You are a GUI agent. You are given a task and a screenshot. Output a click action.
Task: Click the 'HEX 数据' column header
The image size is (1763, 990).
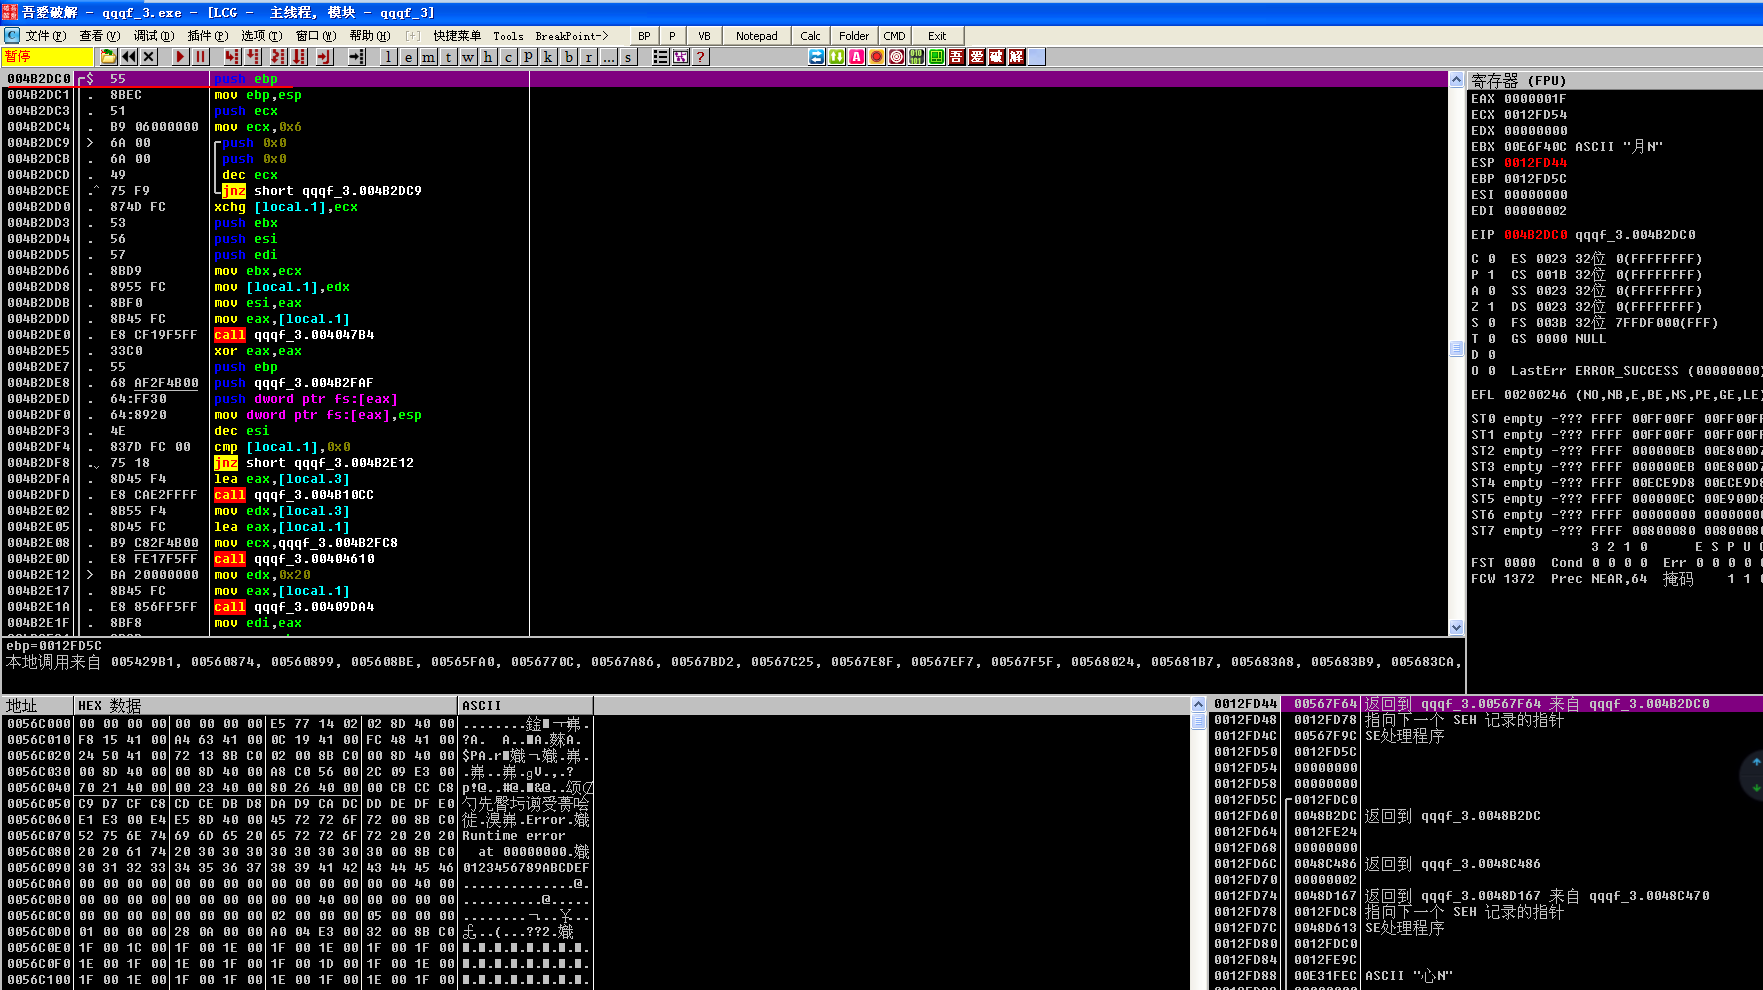pos(265,705)
